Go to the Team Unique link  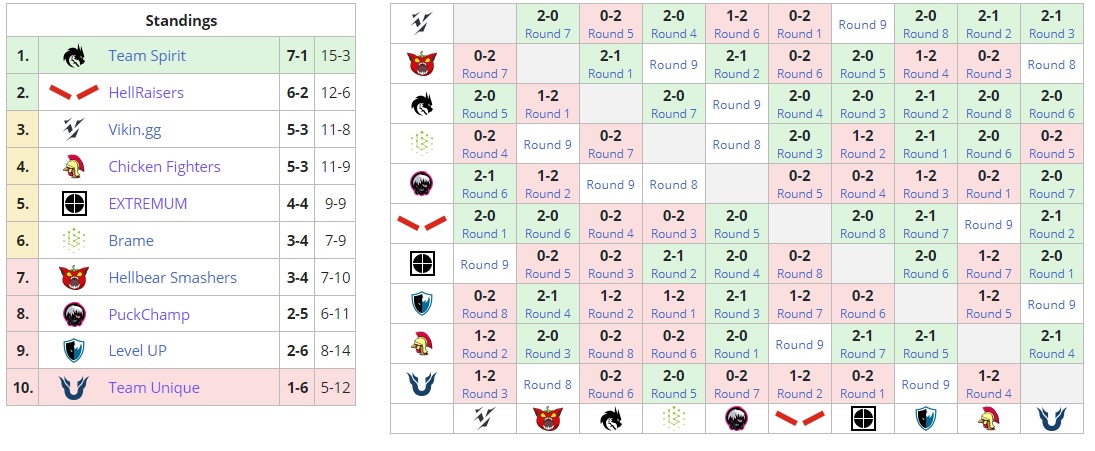point(154,388)
